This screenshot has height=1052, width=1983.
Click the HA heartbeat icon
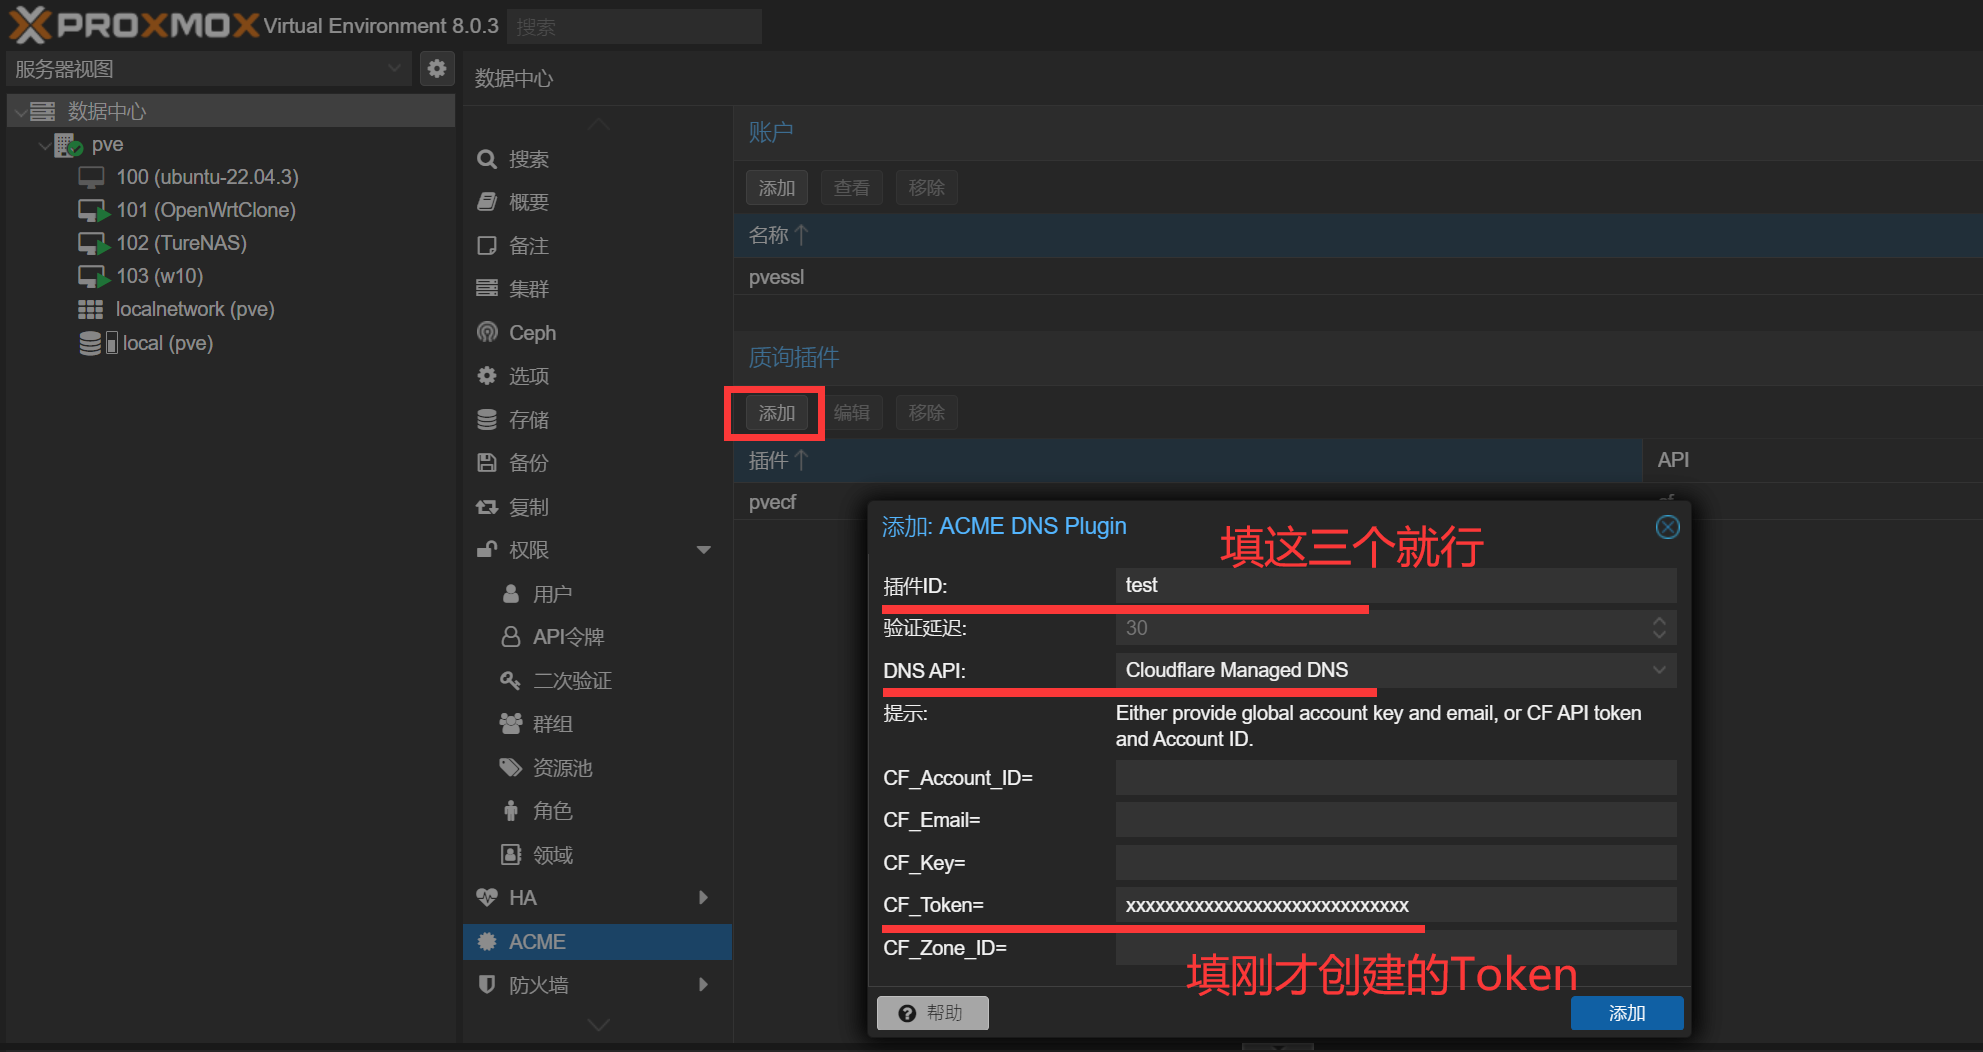487,898
